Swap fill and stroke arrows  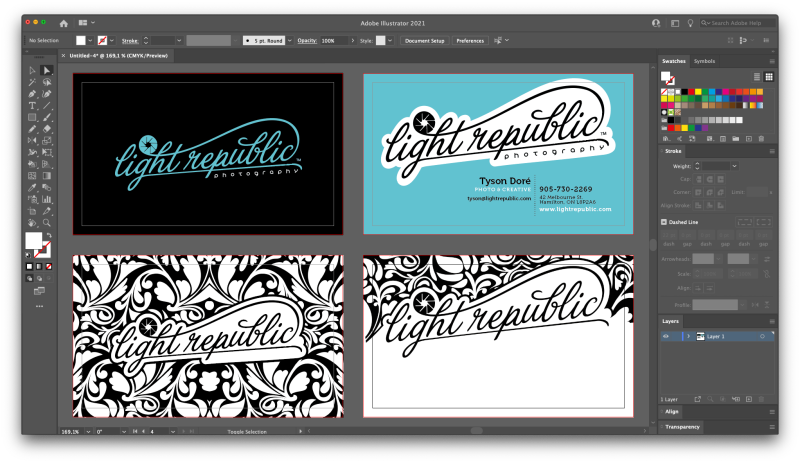pos(49,235)
